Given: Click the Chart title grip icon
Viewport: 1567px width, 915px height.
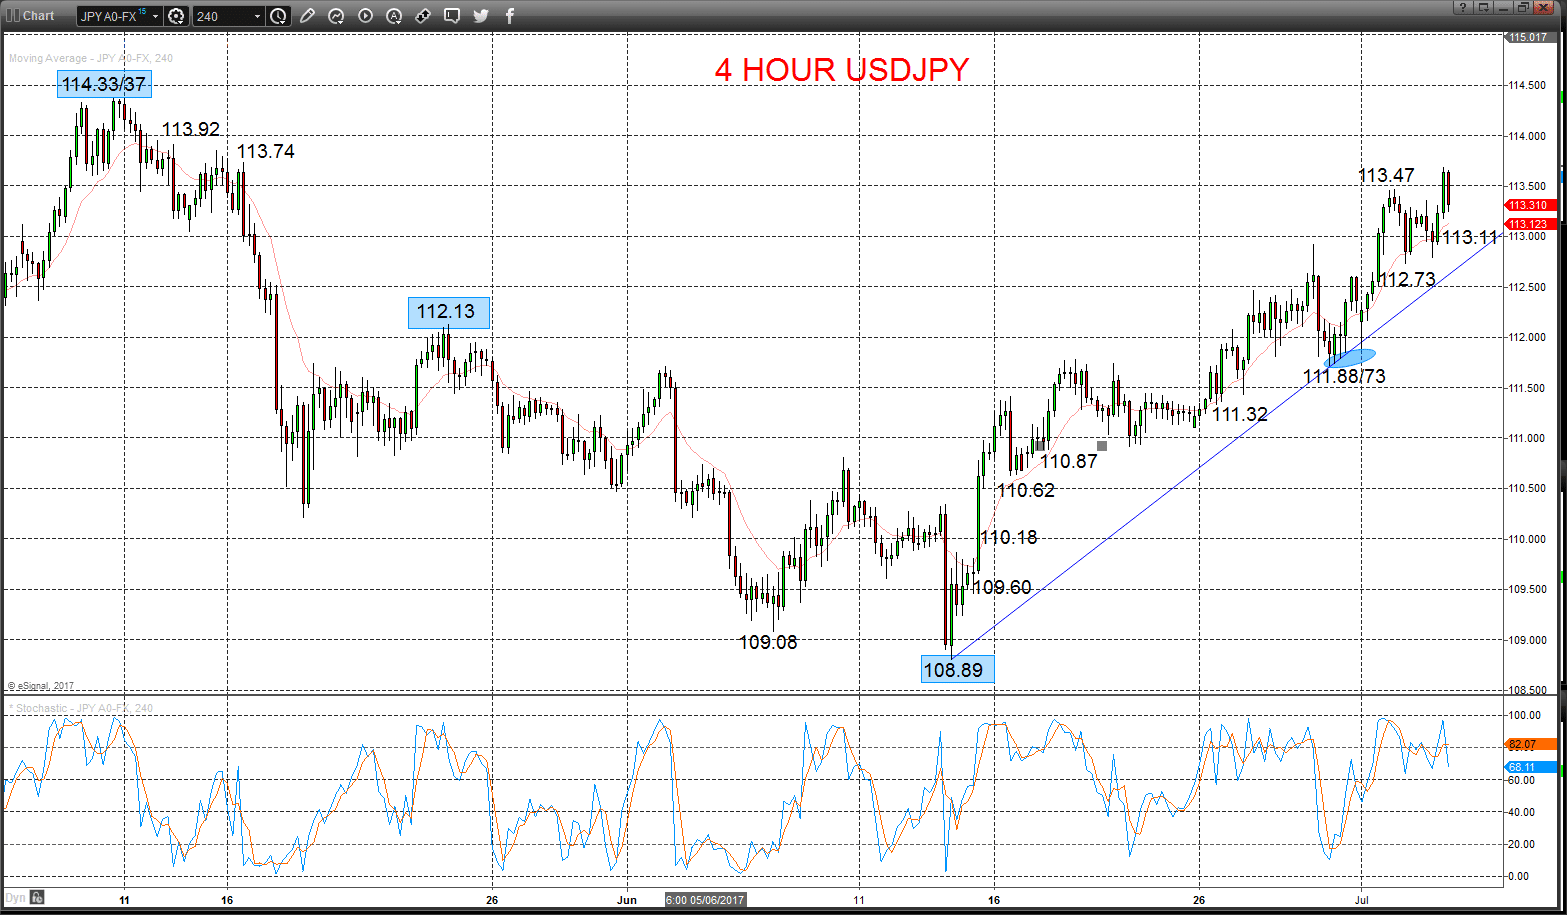Looking at the screenshot, I should click(12, 15).
